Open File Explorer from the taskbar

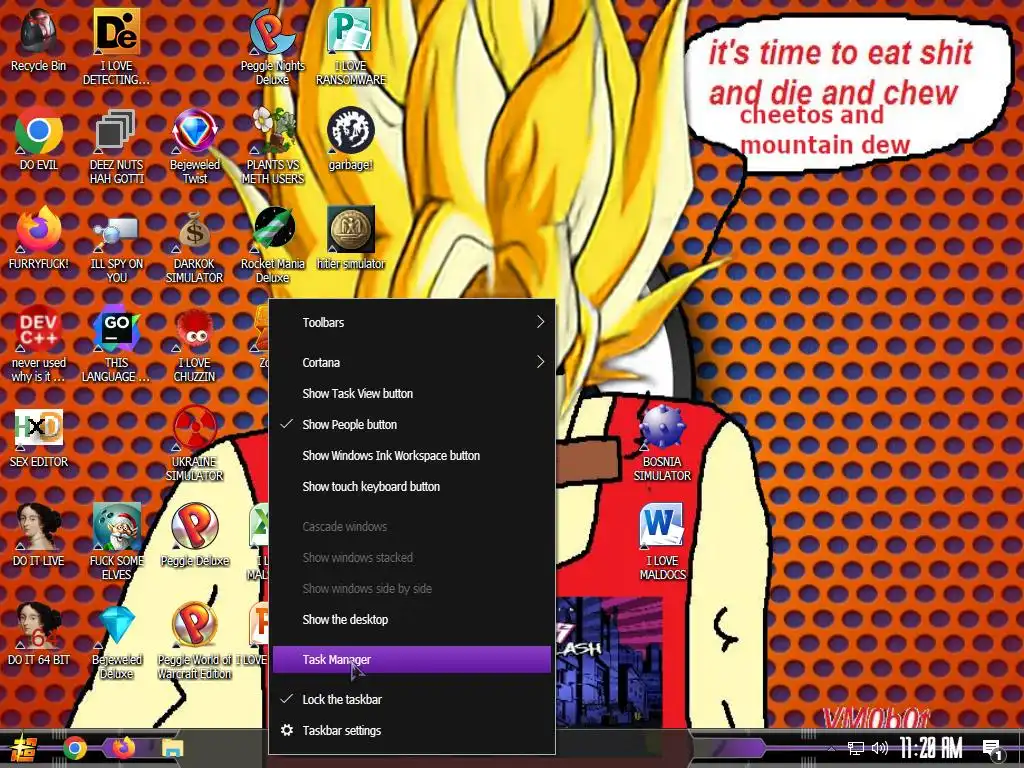tap(172, 748)
